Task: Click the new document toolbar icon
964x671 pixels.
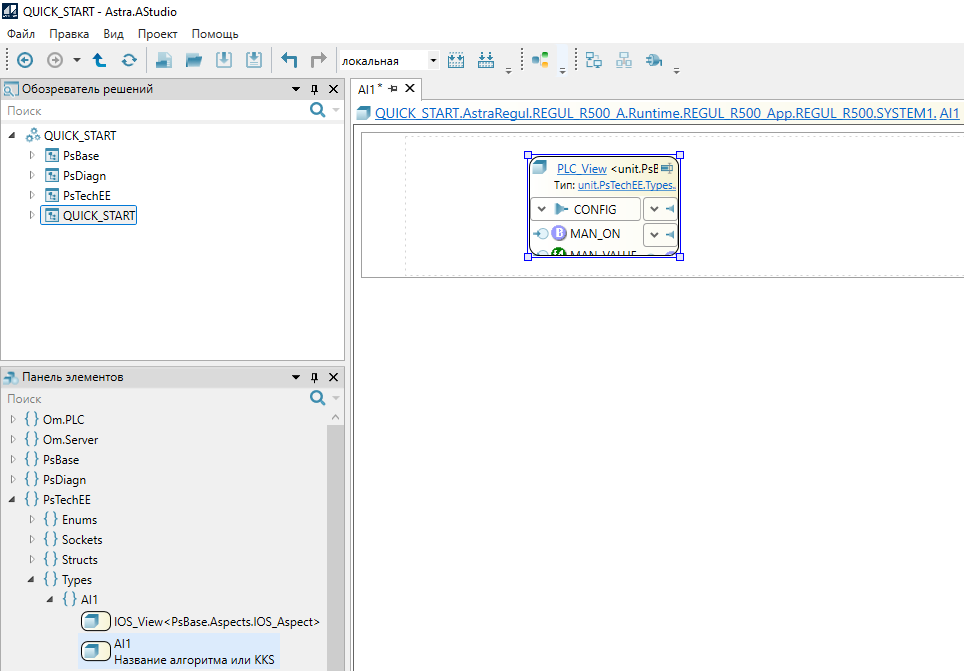Action: (163, 60)
